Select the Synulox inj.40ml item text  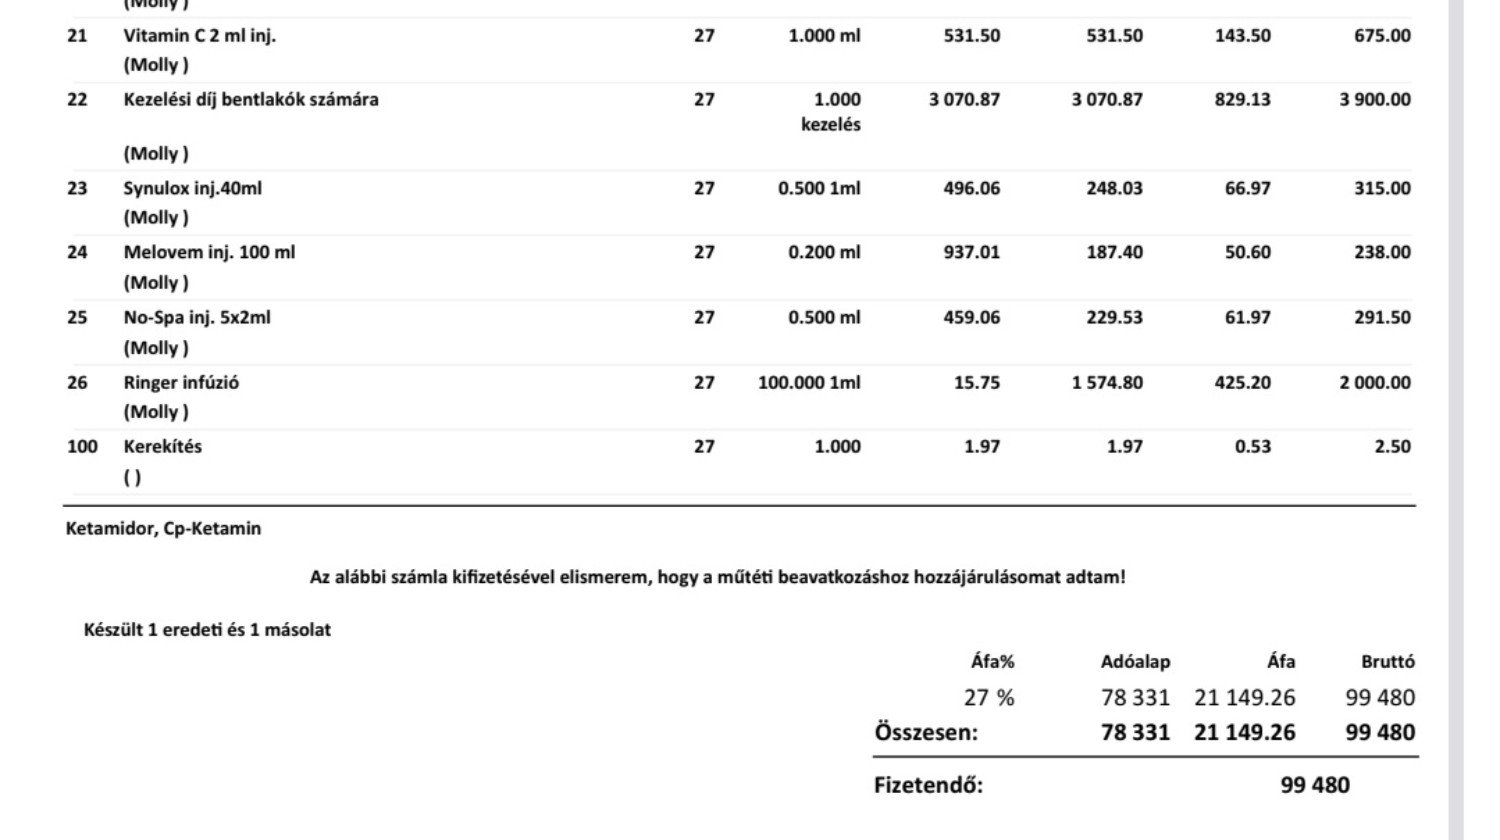pos(192,188)
